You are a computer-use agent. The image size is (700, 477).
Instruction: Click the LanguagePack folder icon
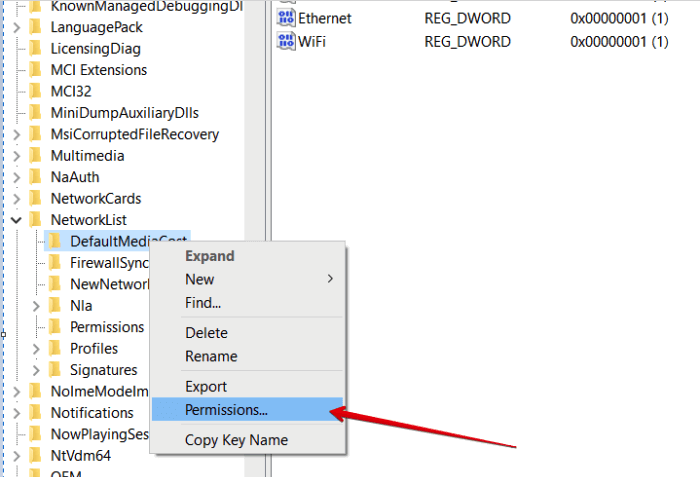tap(35, 27)
